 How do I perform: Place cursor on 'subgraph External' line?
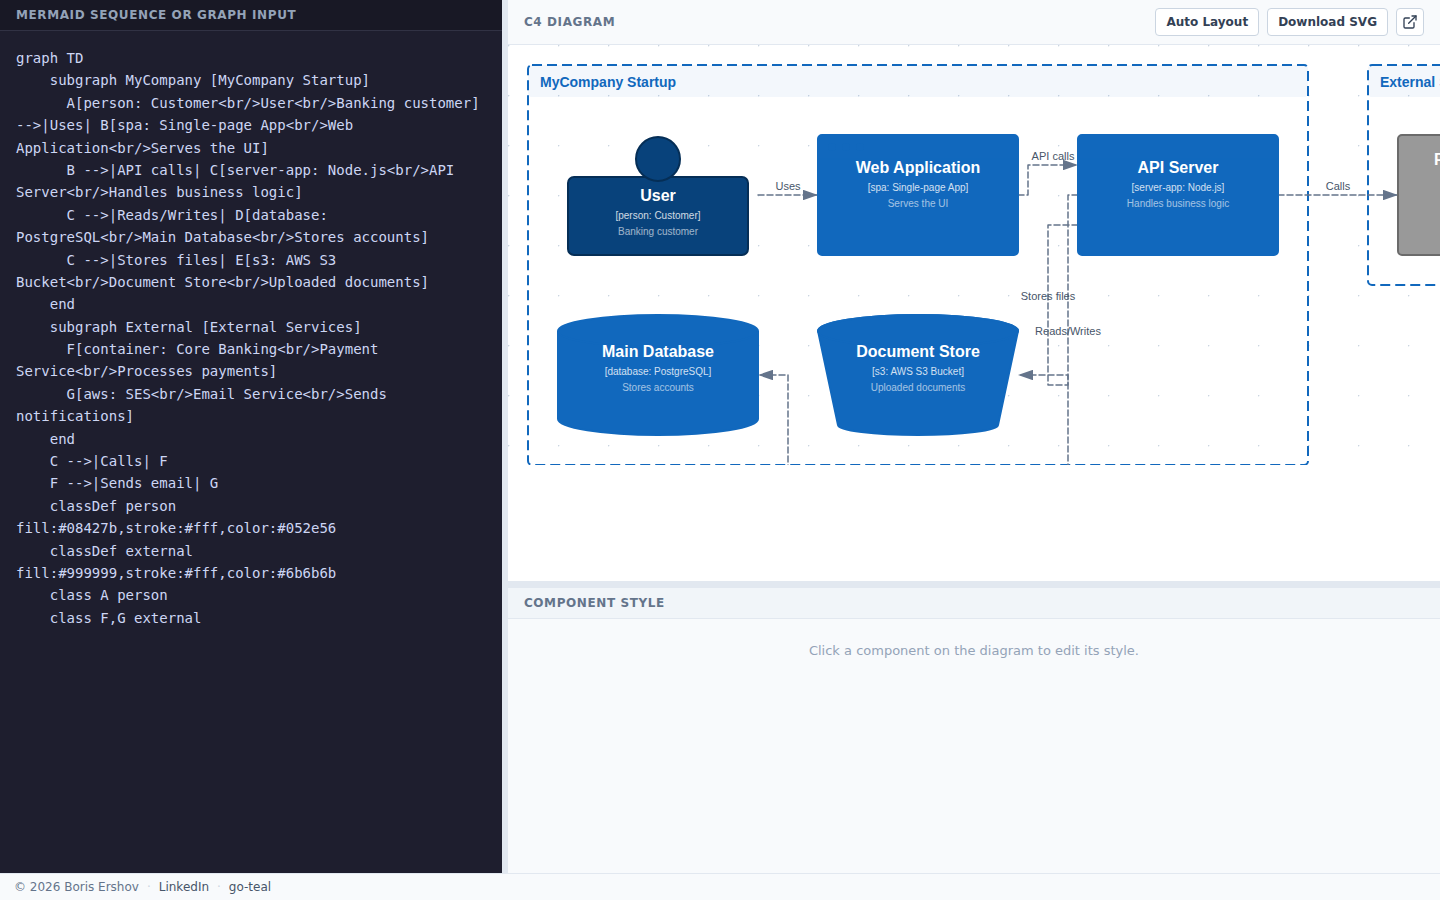[205, 327]
